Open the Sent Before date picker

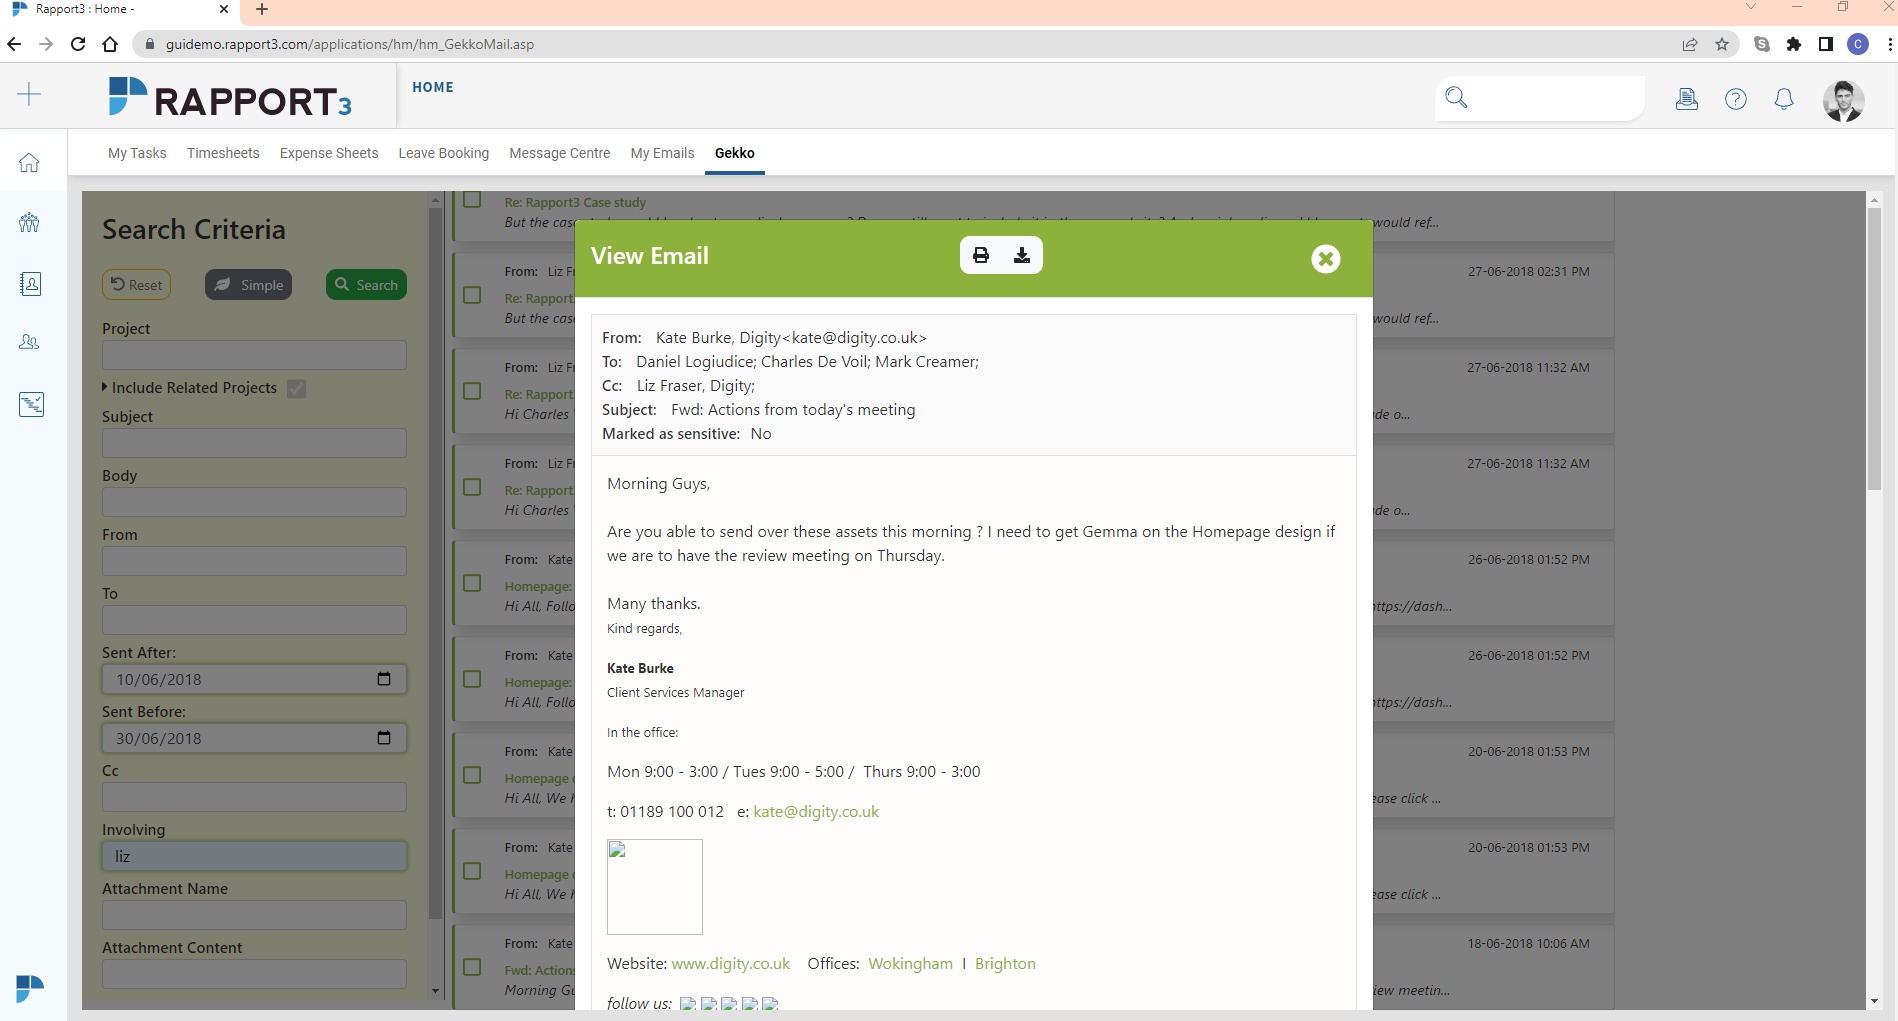[x=384, y=737]
